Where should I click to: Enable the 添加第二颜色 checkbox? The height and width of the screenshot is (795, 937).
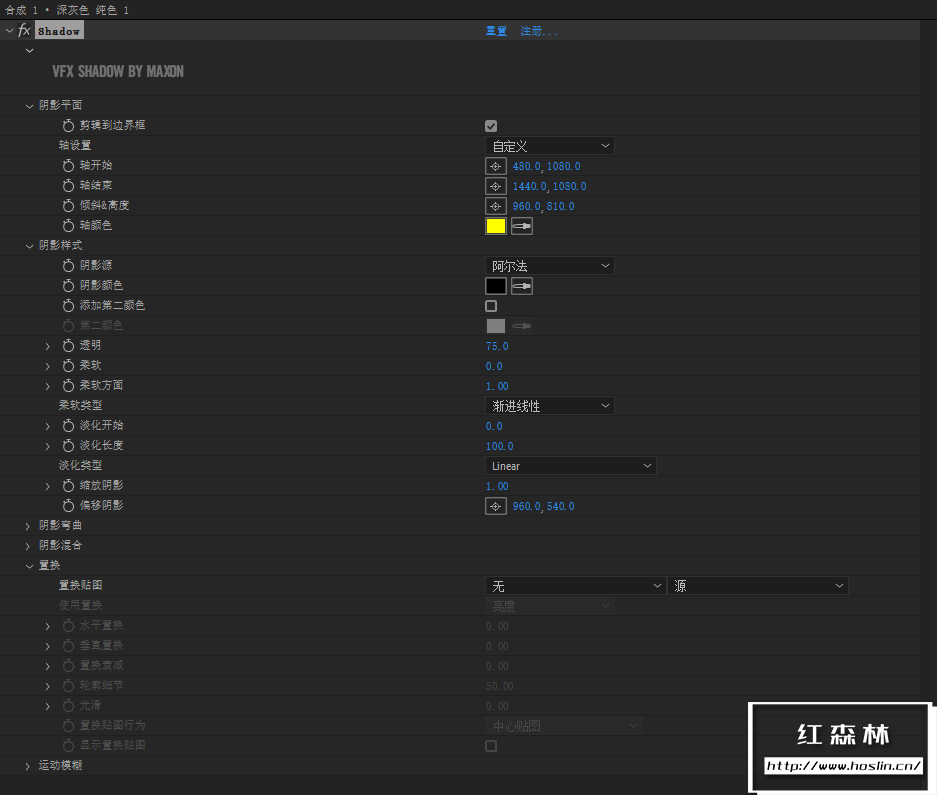click(x=490, y=306)
